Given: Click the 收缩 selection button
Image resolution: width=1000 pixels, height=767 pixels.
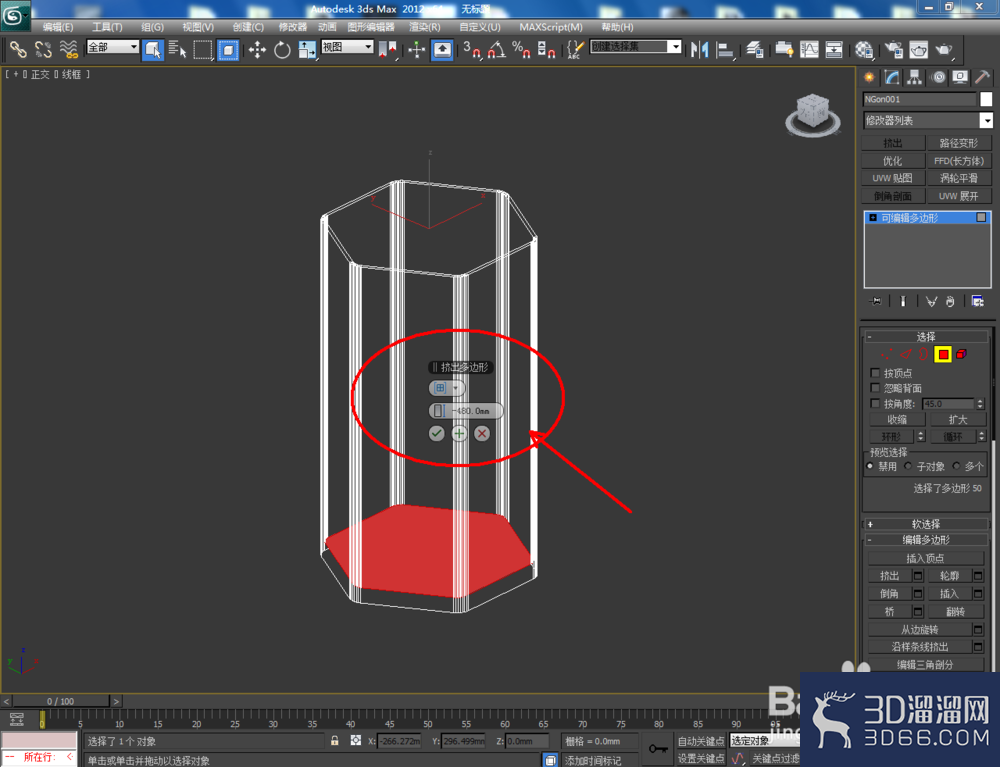Looking at the screenshot, I should pos(897,420).
